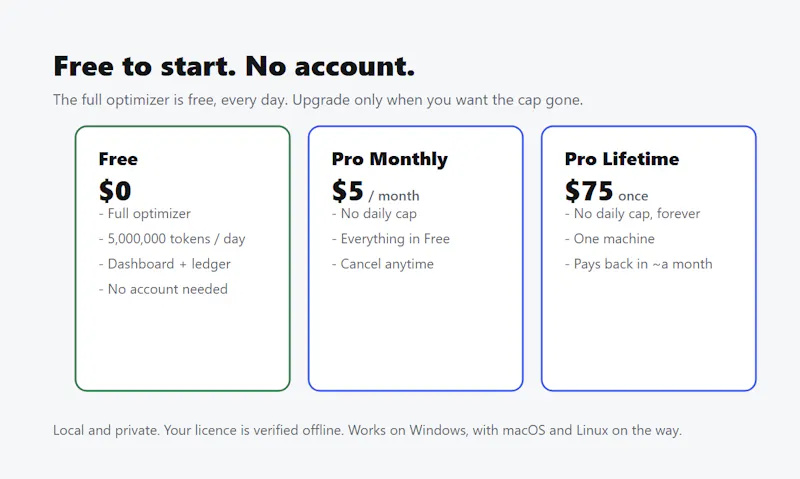This screenshot has height=479, width=800.
Task: Click the $0 price label
Action: (x=115, y=191)
